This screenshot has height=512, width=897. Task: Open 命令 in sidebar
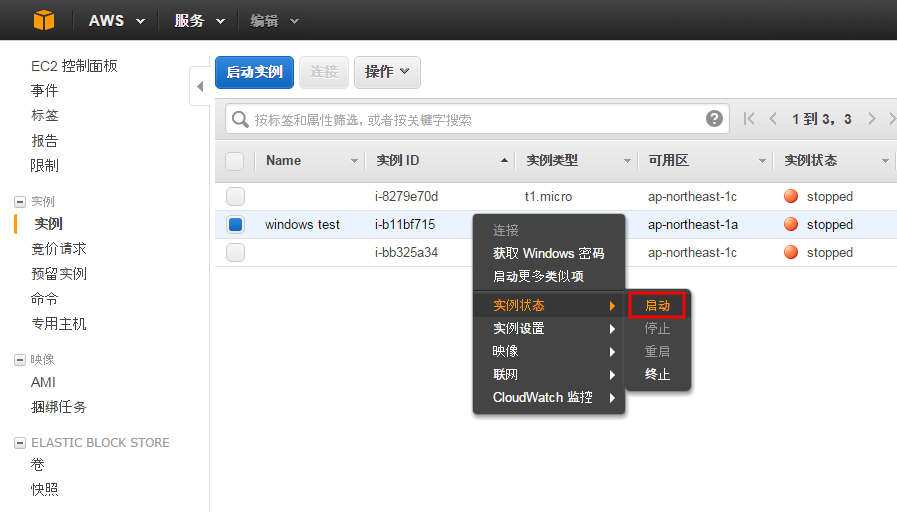coord(45,299)
